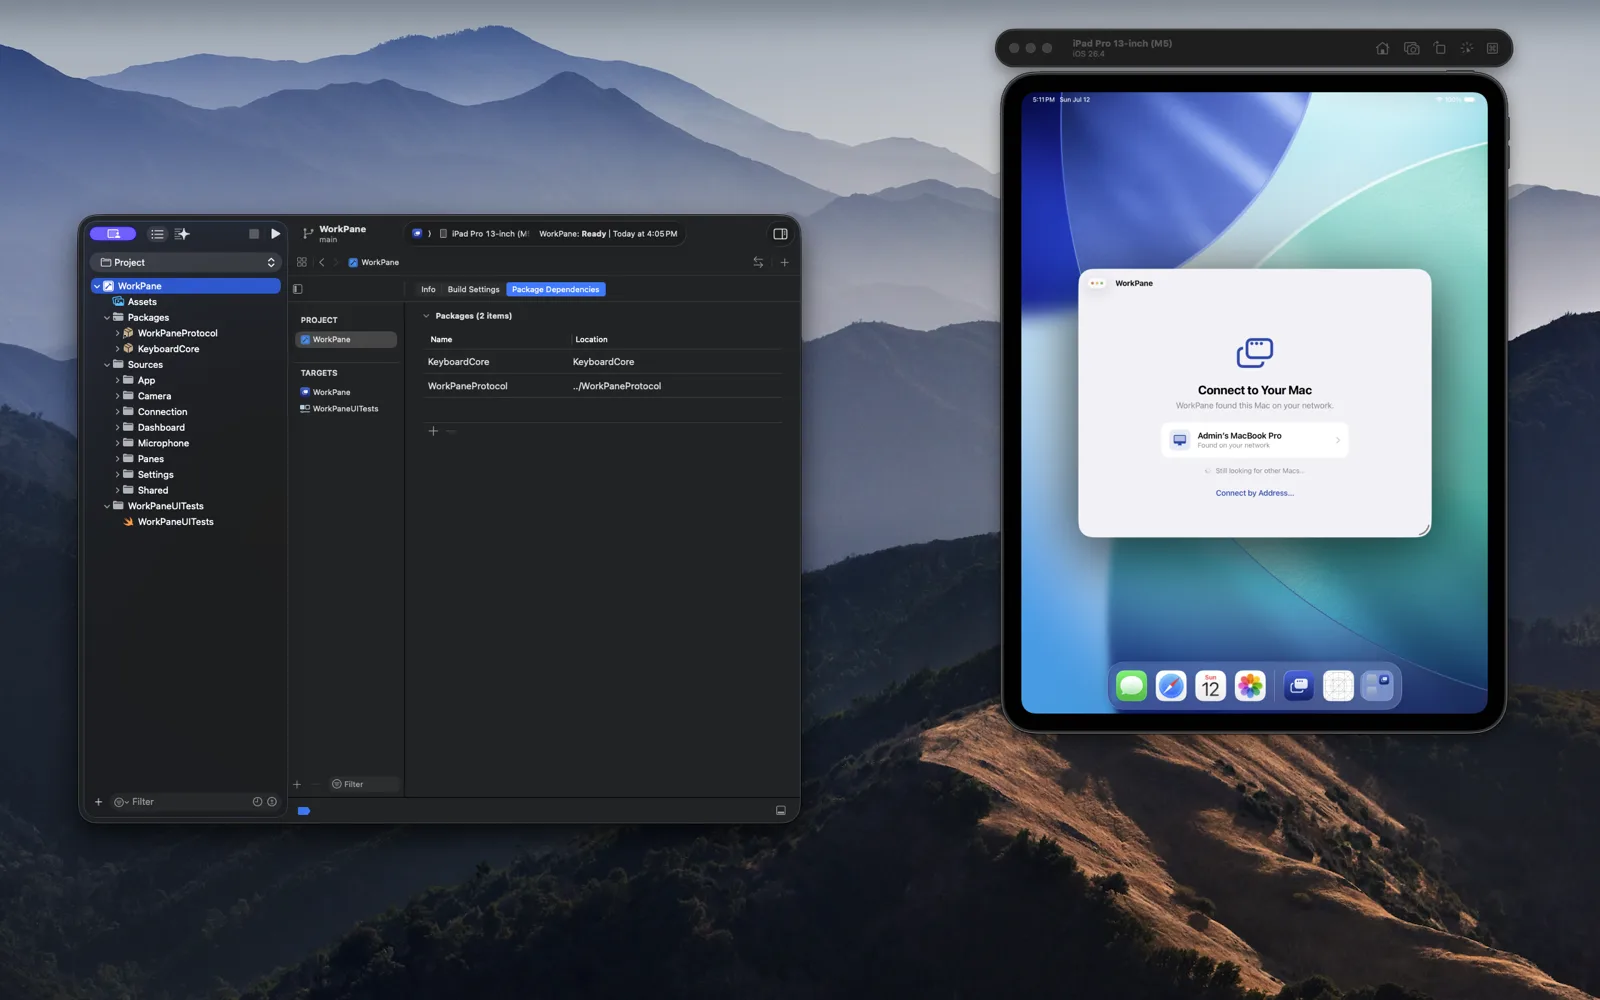Open the editor review changes arrows icon
Image resolution: width=1600 pixels, height=1000 pixels.
click(x=758, y=262)
